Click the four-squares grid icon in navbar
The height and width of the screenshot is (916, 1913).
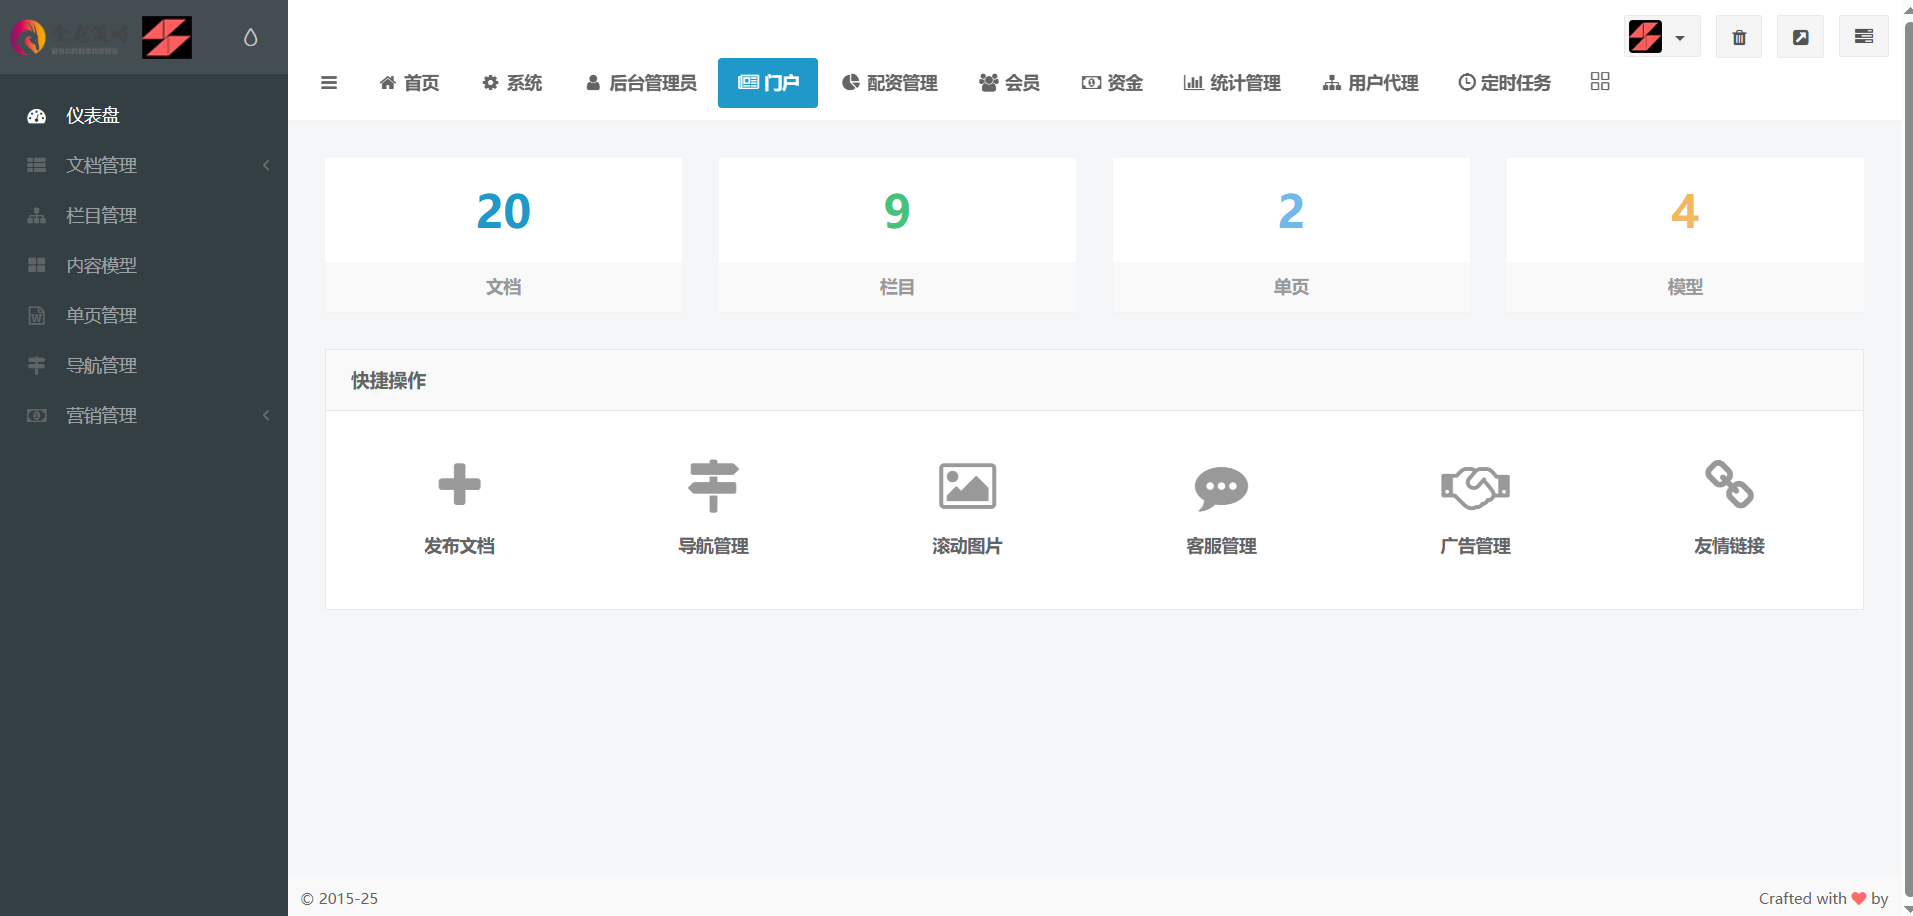coord(1600,82)
